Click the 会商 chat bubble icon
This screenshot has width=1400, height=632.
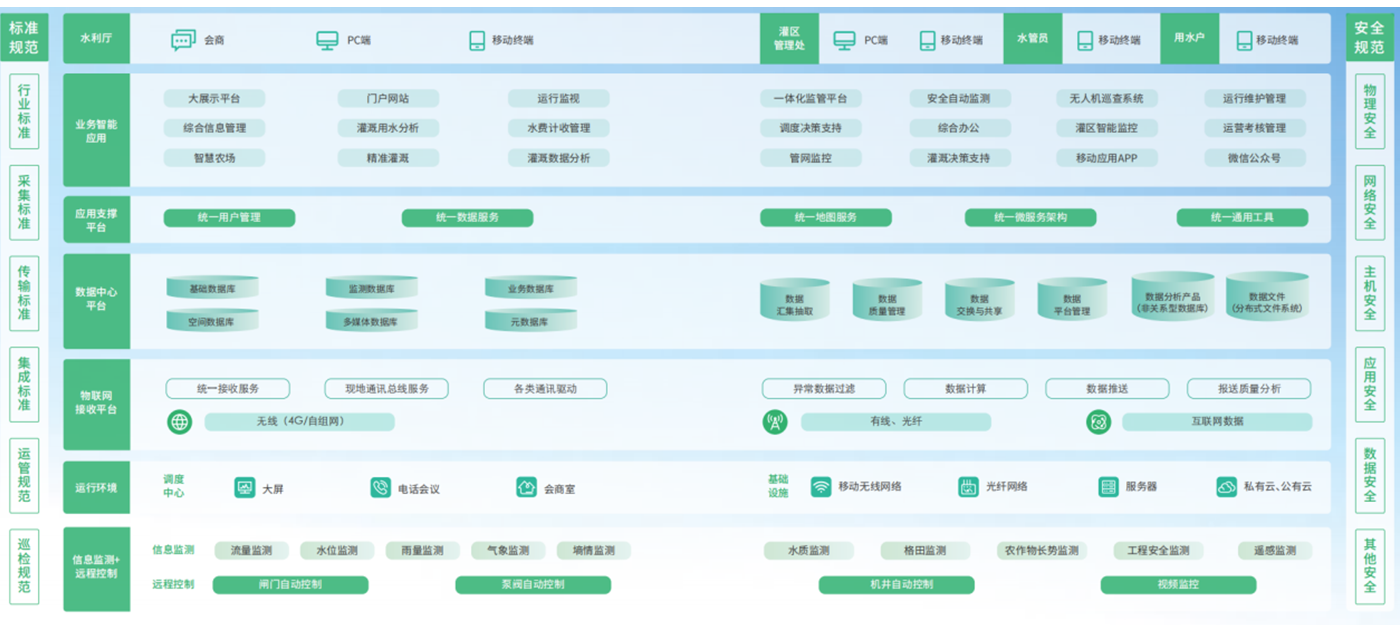tap(183, 40)
